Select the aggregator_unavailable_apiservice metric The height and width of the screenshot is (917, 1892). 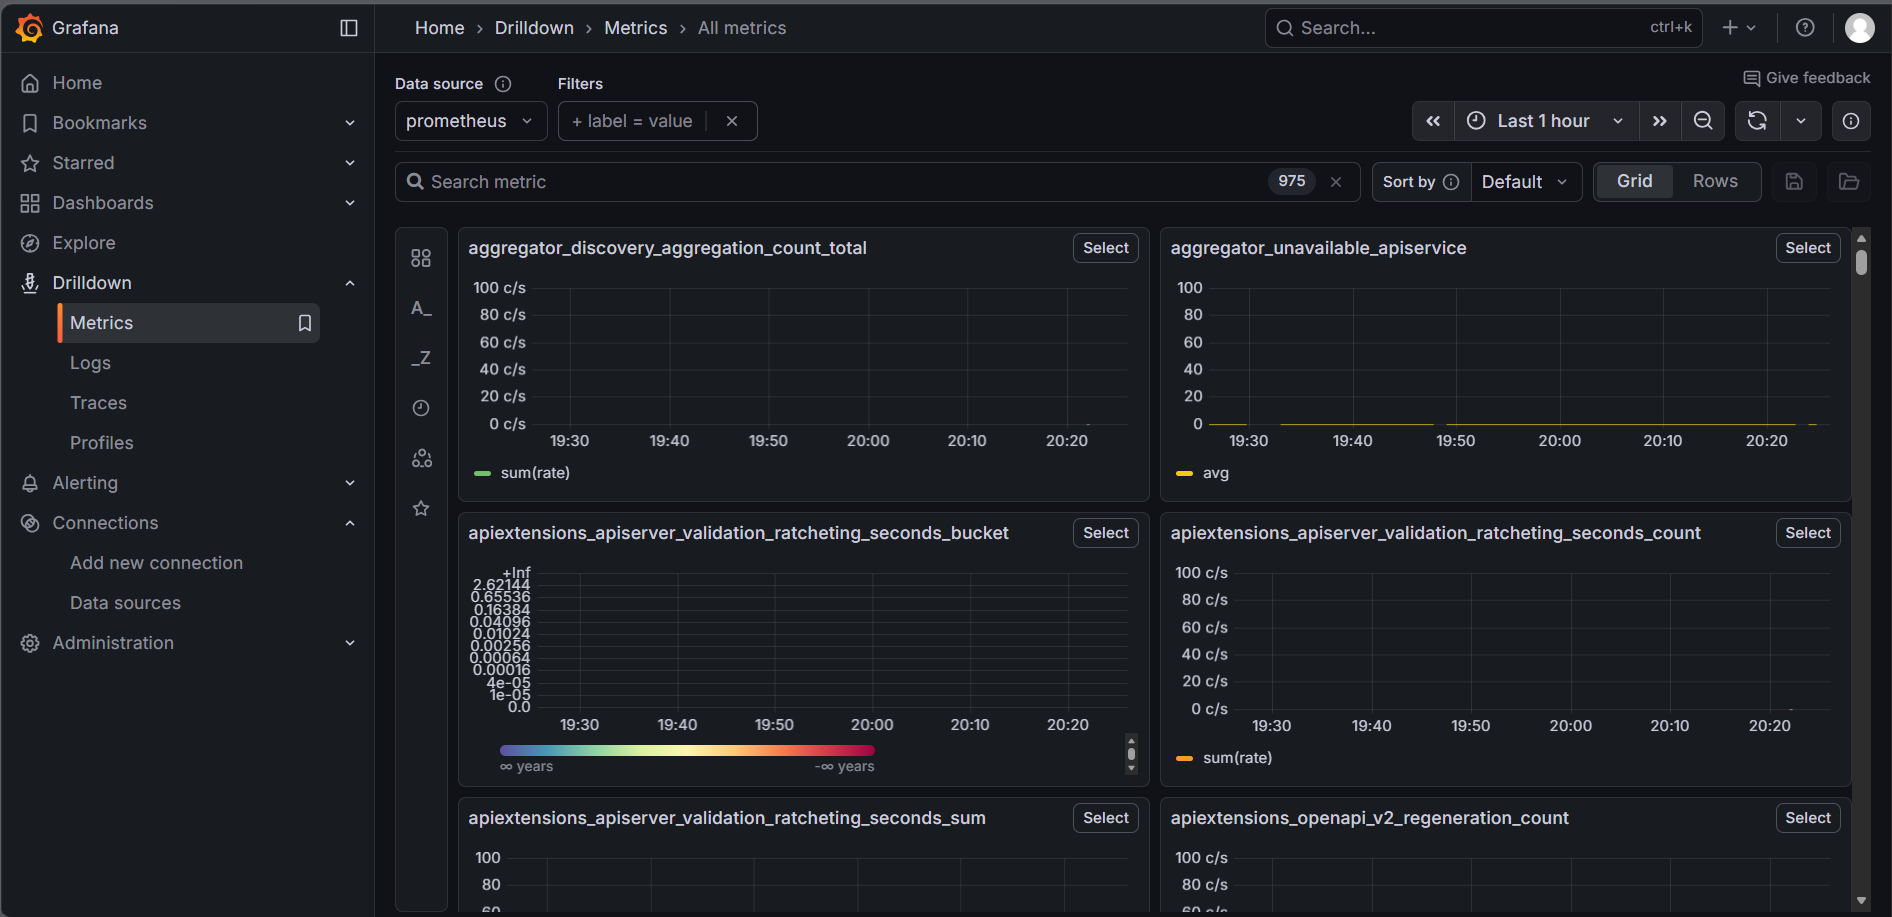coord(1807,248)
